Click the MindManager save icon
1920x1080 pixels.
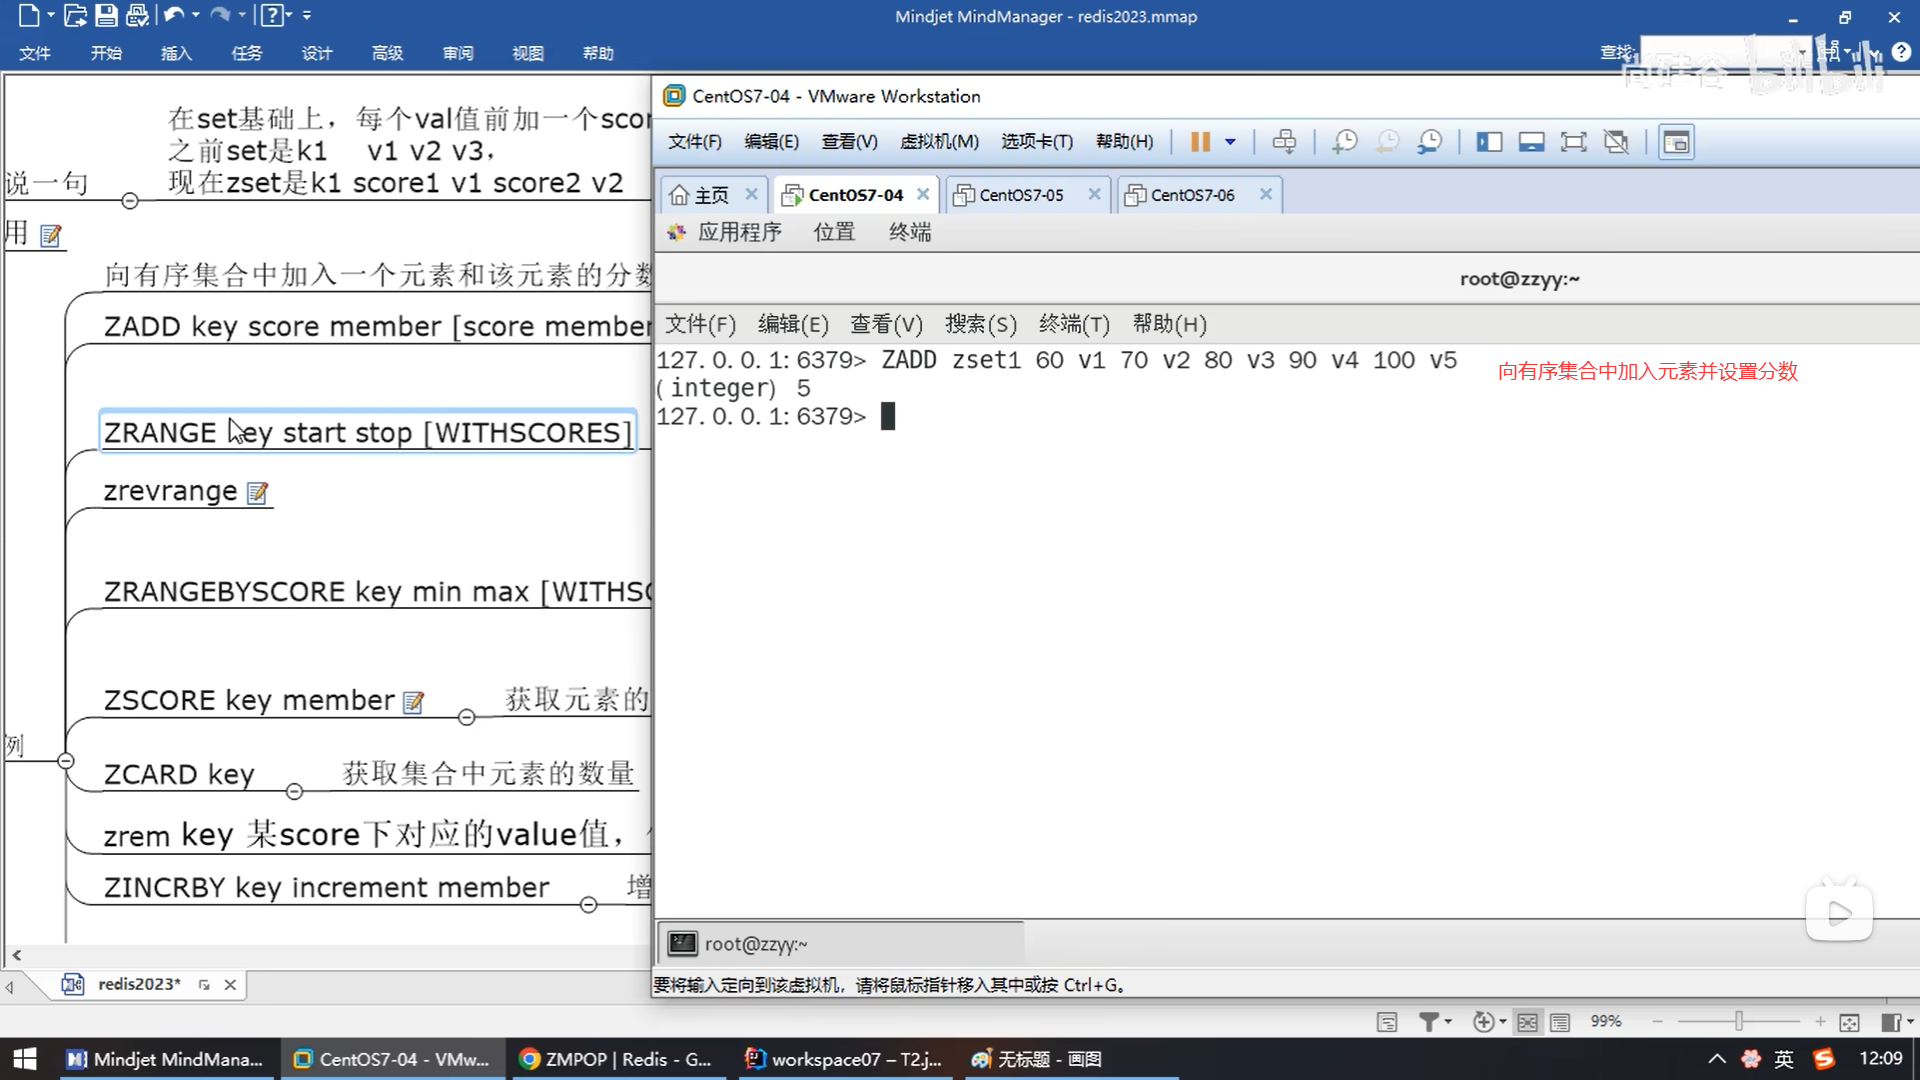106,15
